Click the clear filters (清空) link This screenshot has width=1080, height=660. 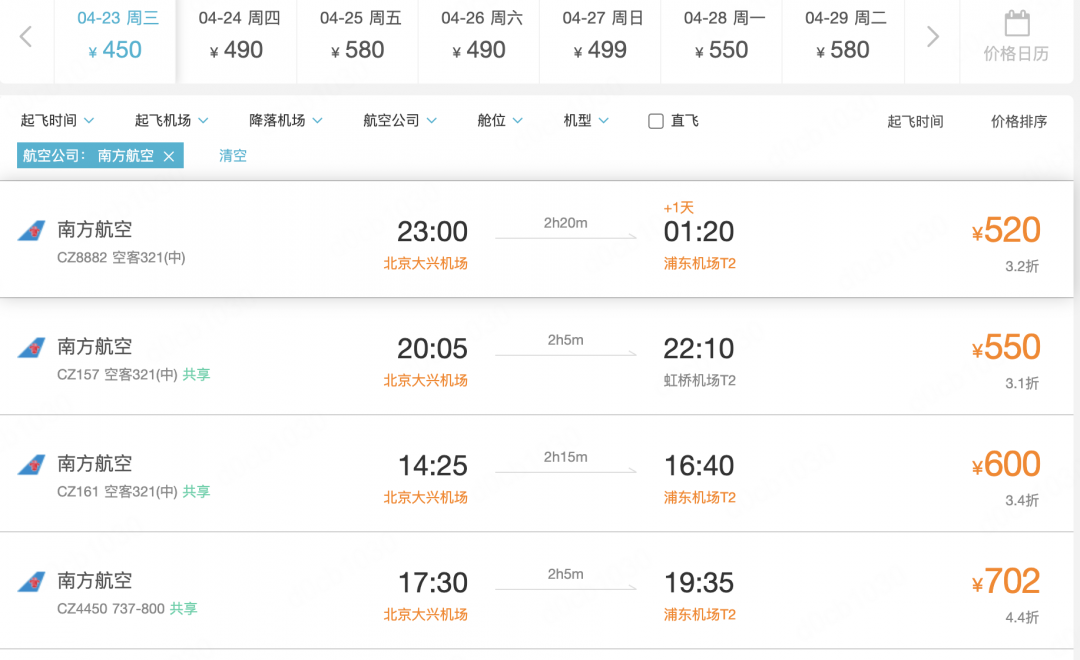(233, 156)
